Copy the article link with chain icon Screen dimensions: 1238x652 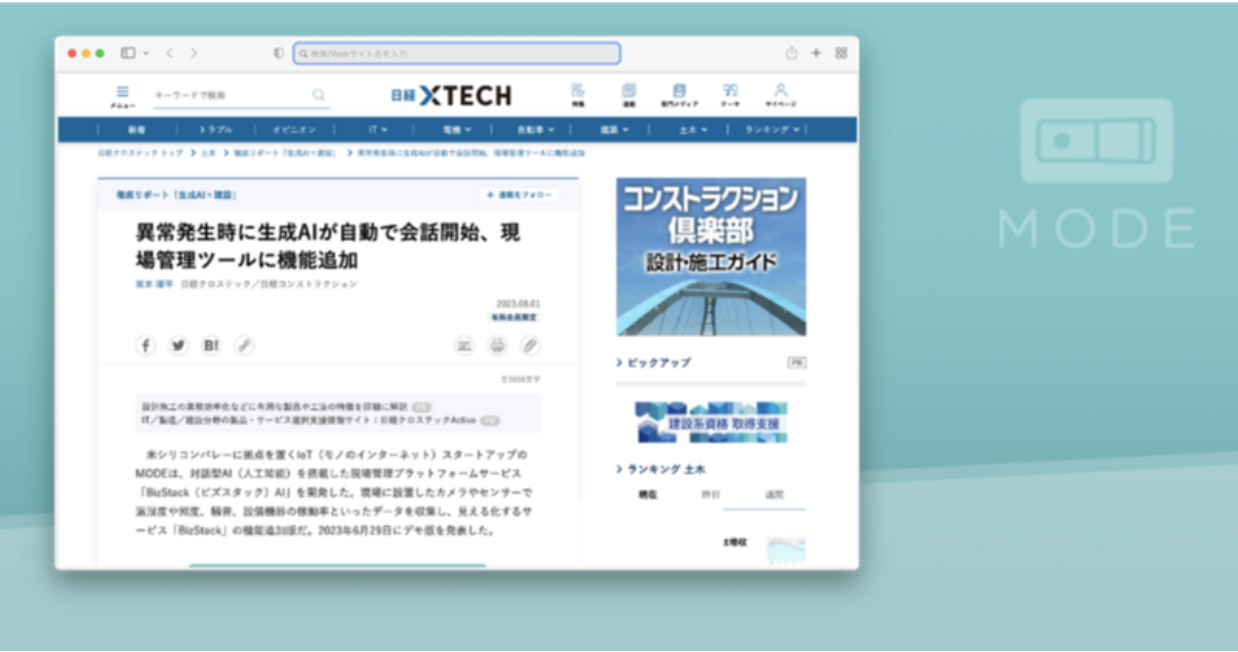[244, 345]
